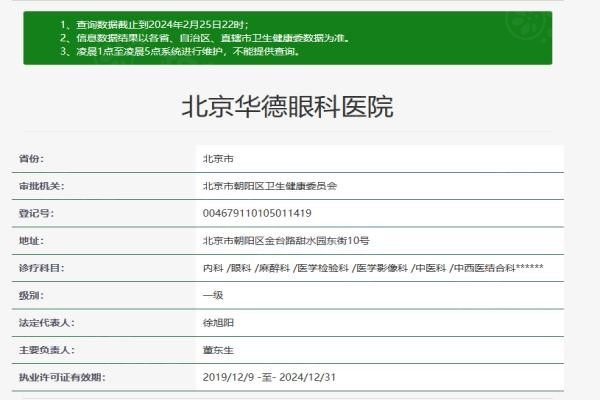Image resolution: width=600 pixels, height=400 pixels.
Task: Click the hospital title 北京华德眼科医院
Action: (x=287, y=106)
